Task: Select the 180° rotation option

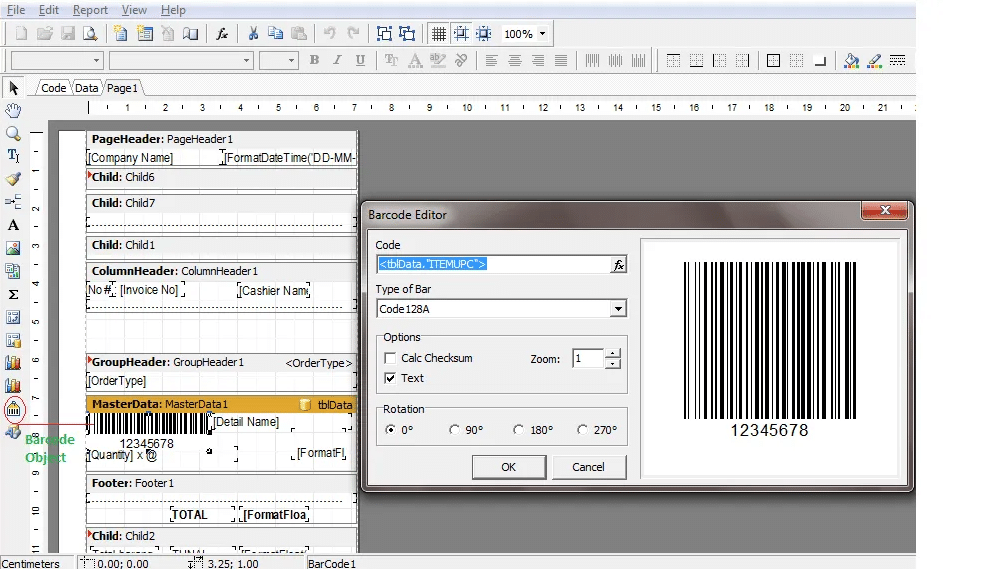Action: click(x=518, y=430)
